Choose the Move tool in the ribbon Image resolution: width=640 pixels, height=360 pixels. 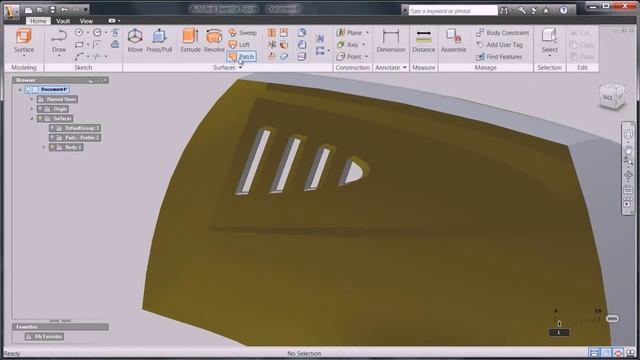click(135, 41)
